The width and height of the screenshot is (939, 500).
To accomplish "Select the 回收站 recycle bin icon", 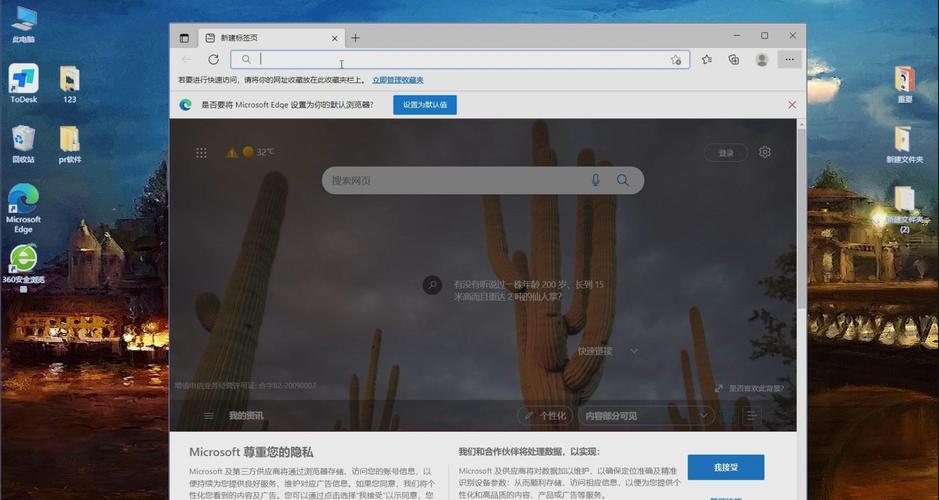I will tap(23, 144).
